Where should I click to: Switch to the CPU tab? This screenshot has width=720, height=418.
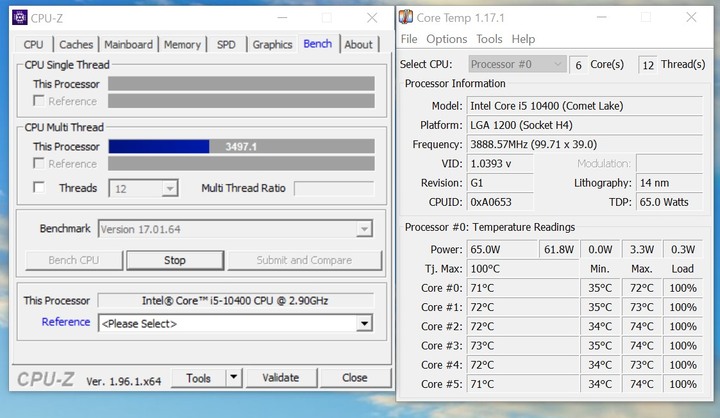(x=34, y=45)
